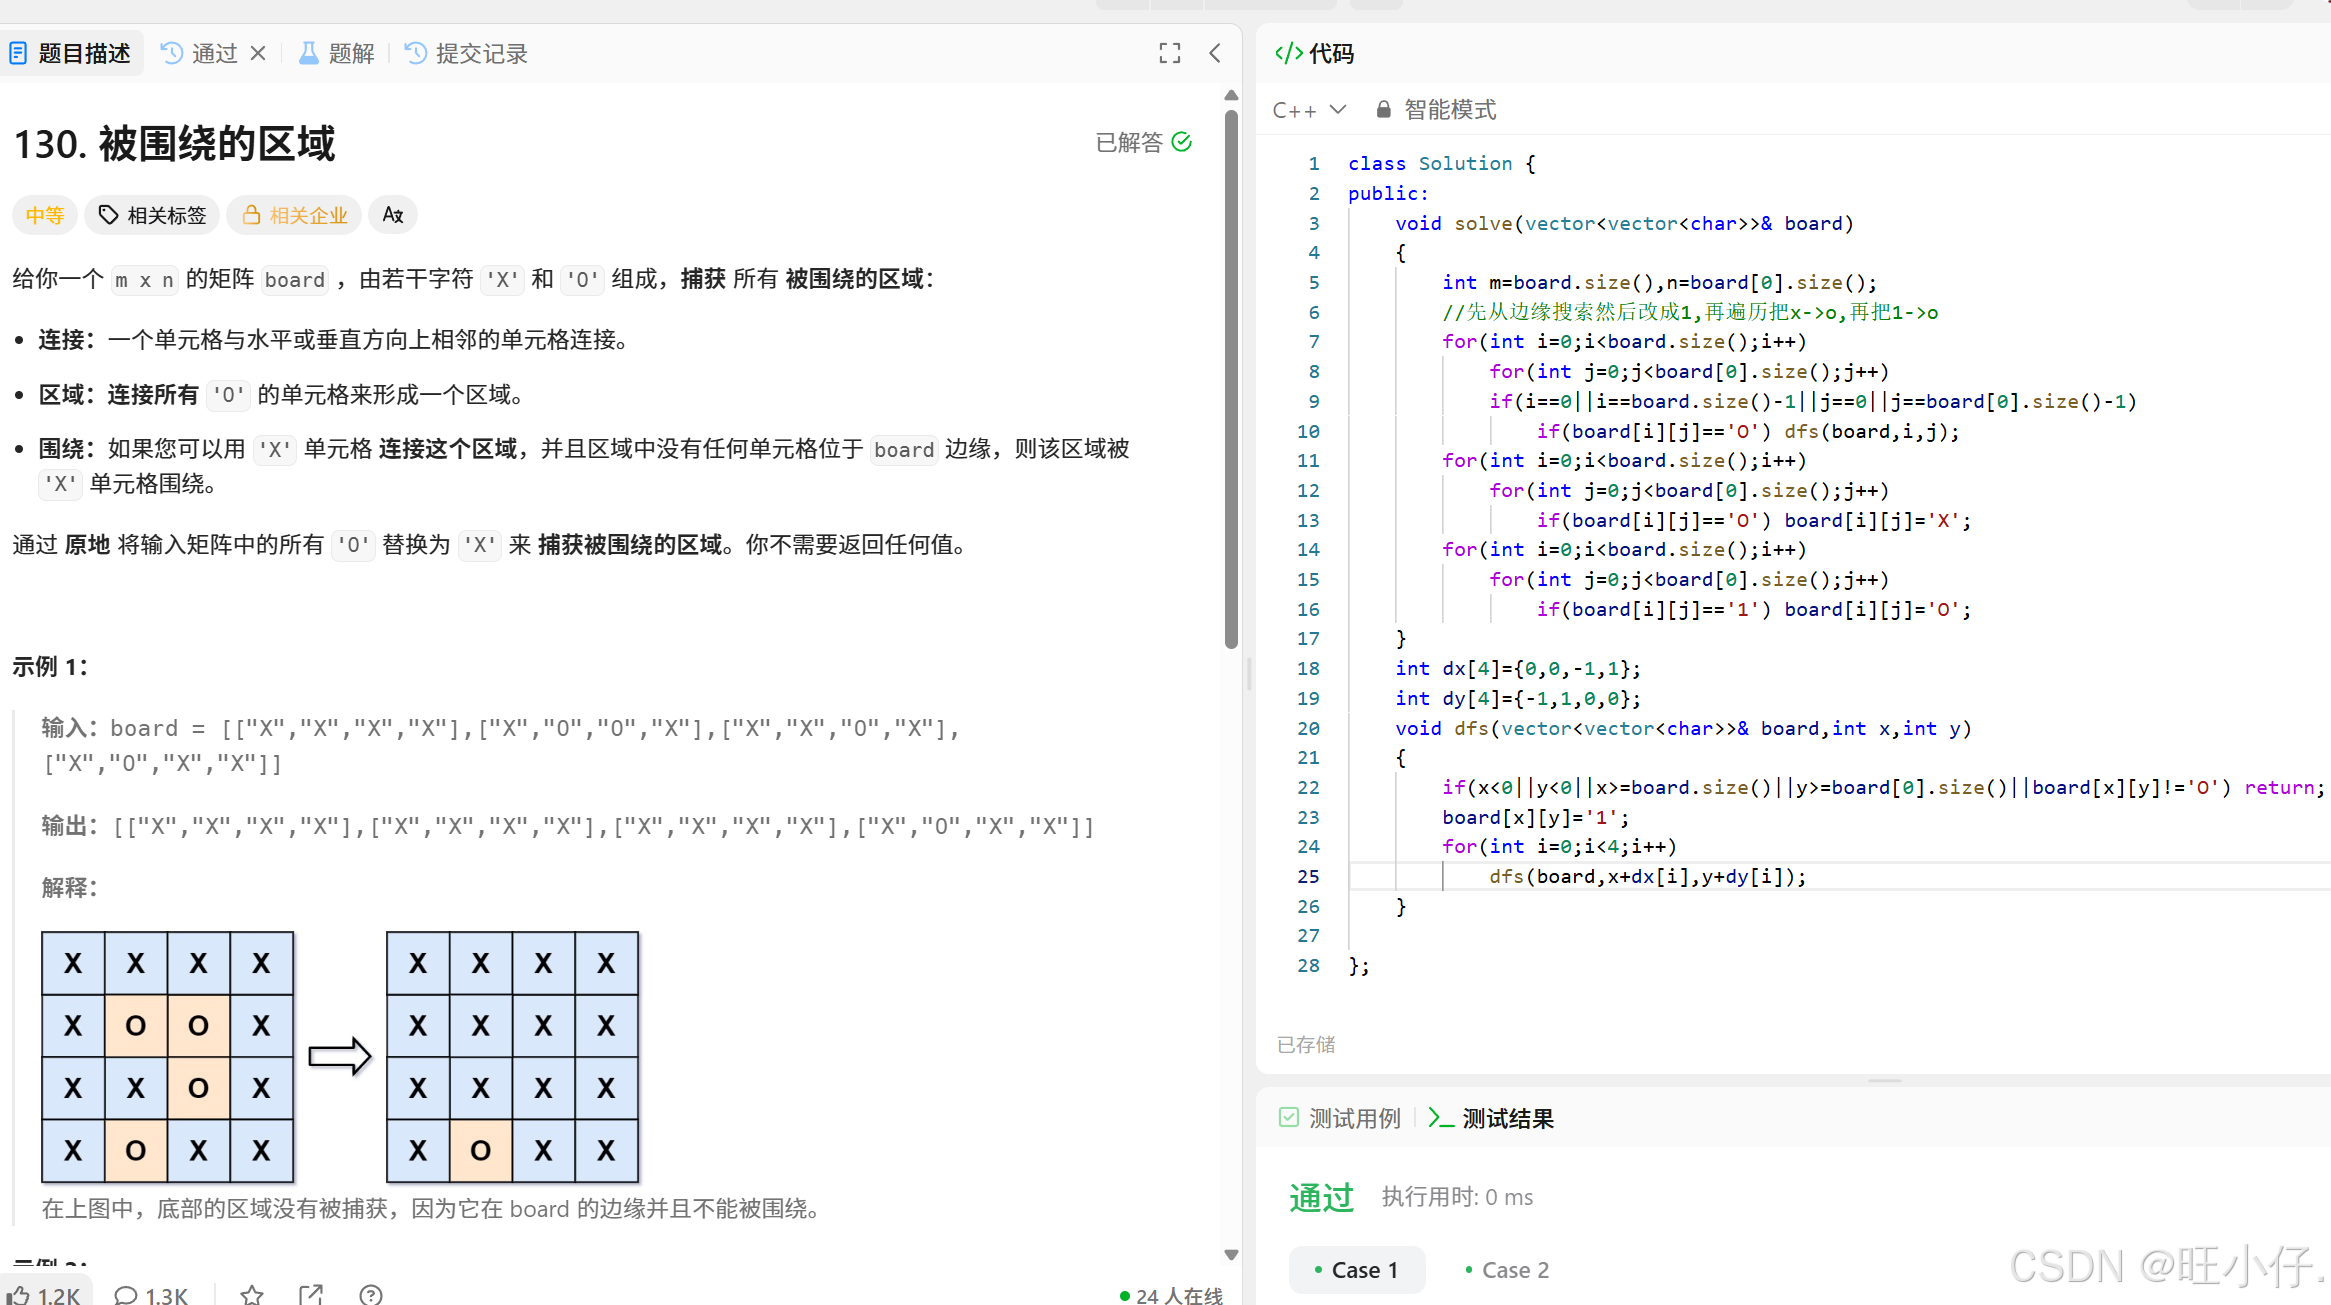Click line number 25 in editor

coord(1308,876)
